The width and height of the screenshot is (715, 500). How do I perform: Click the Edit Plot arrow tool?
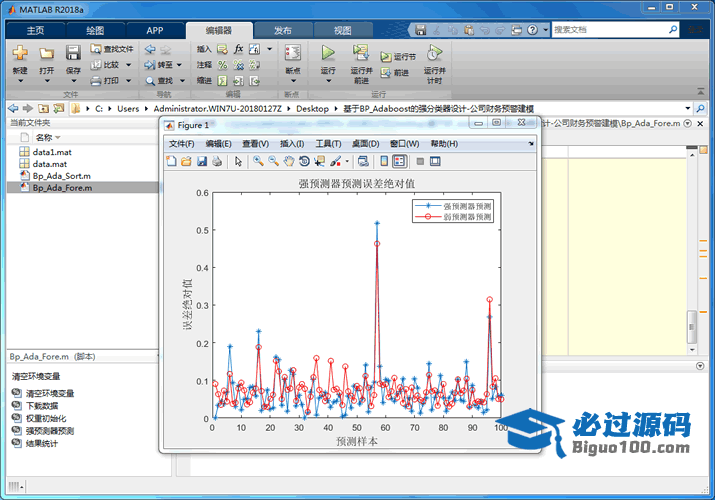[x=238, y=161]
